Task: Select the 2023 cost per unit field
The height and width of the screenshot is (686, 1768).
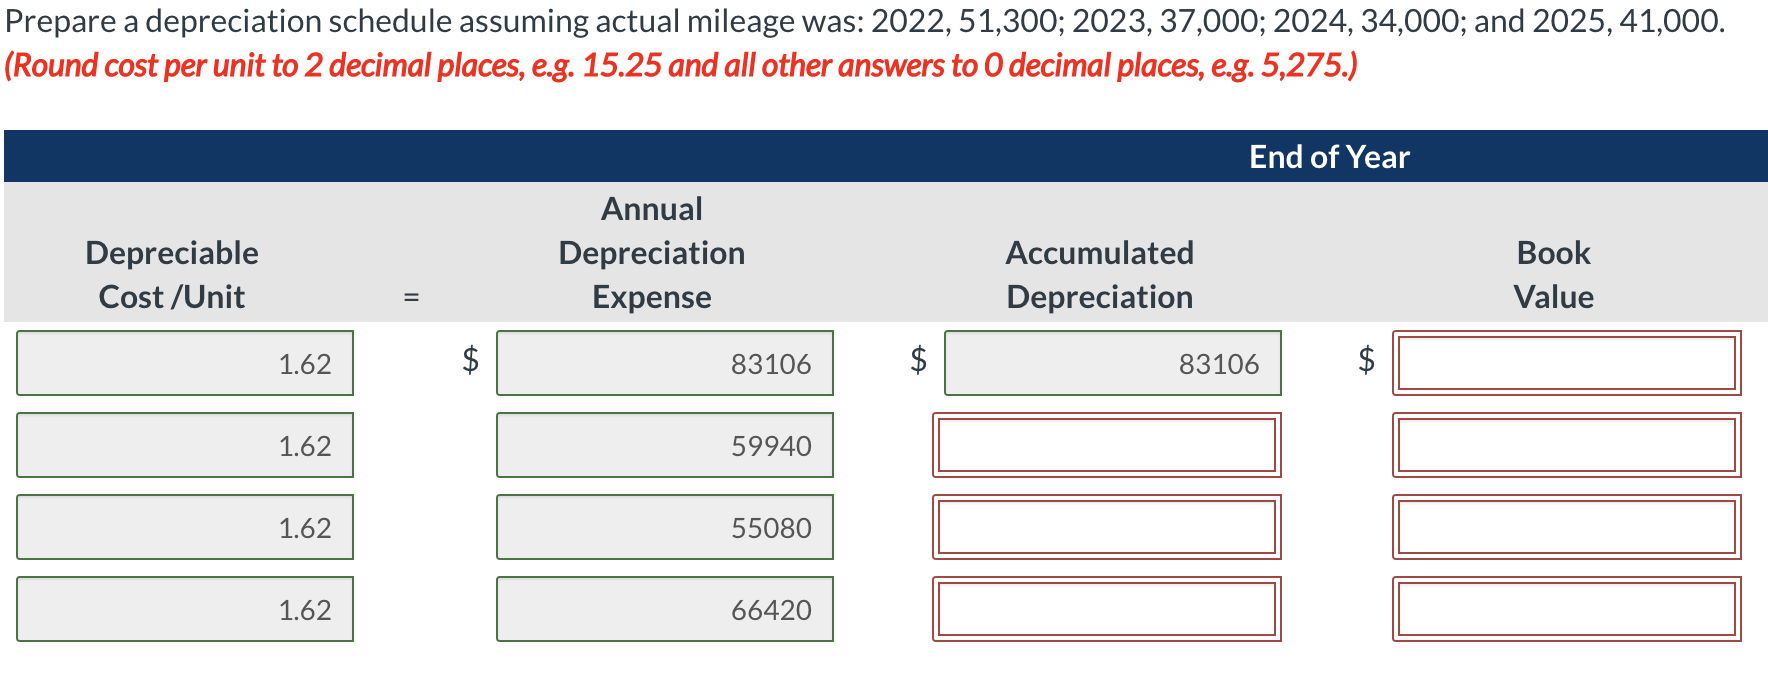Action: [x=185, y=445]
